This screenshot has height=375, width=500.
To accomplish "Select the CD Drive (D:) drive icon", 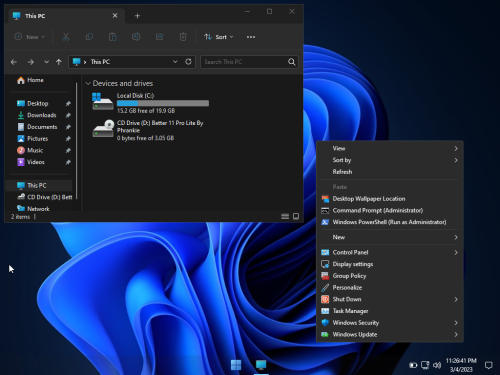I will (x=103, y=129).
